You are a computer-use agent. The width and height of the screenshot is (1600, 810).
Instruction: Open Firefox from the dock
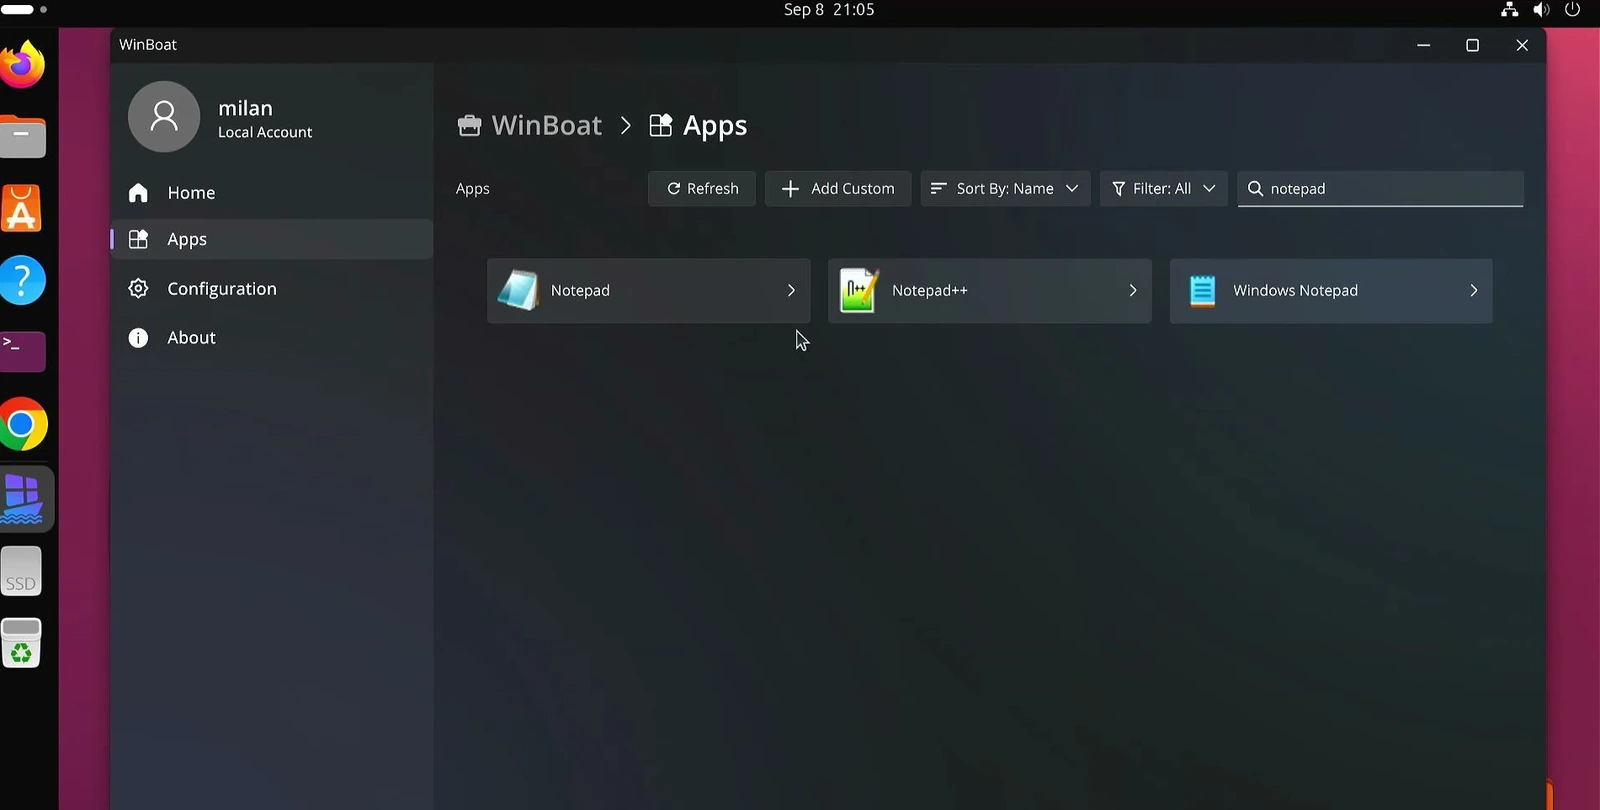coord(22,65)
